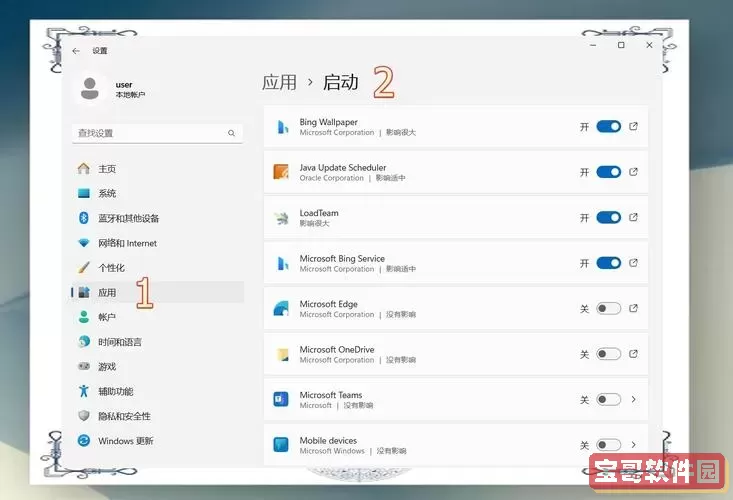Switch off LoadTeam startup toggle
The image size is (733, 500).
609,217
